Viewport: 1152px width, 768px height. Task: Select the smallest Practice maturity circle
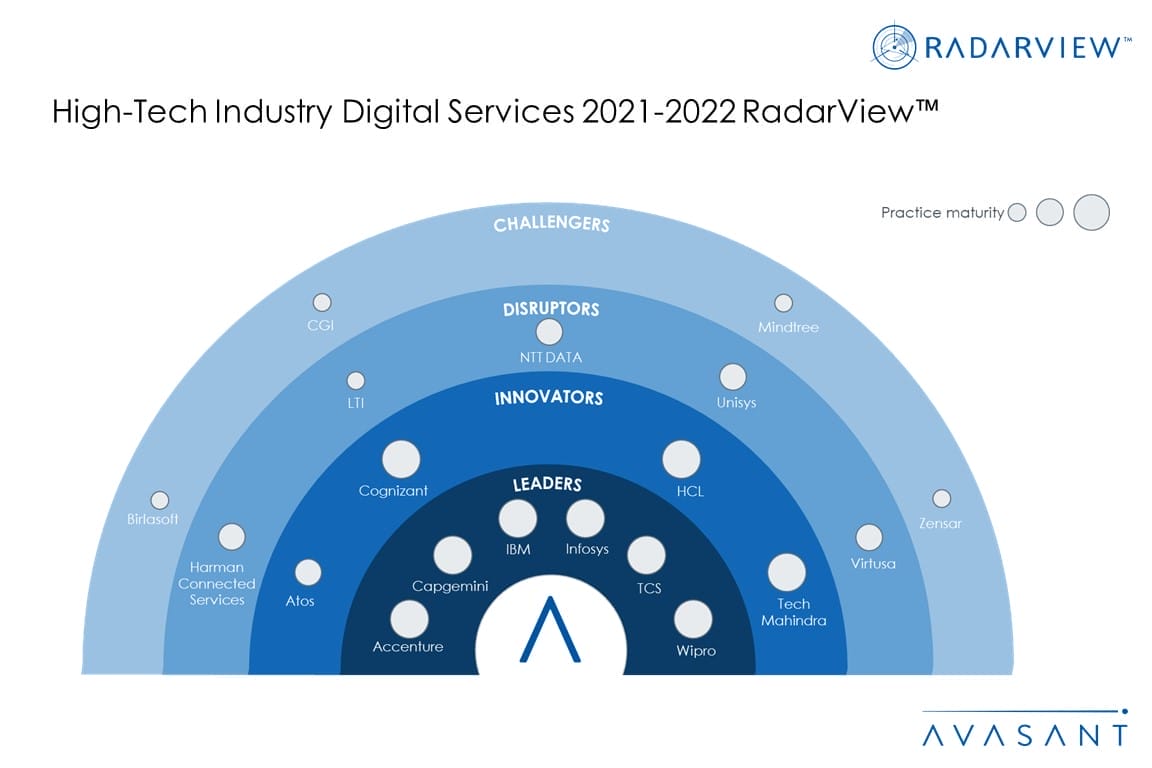pos(1017,212)
